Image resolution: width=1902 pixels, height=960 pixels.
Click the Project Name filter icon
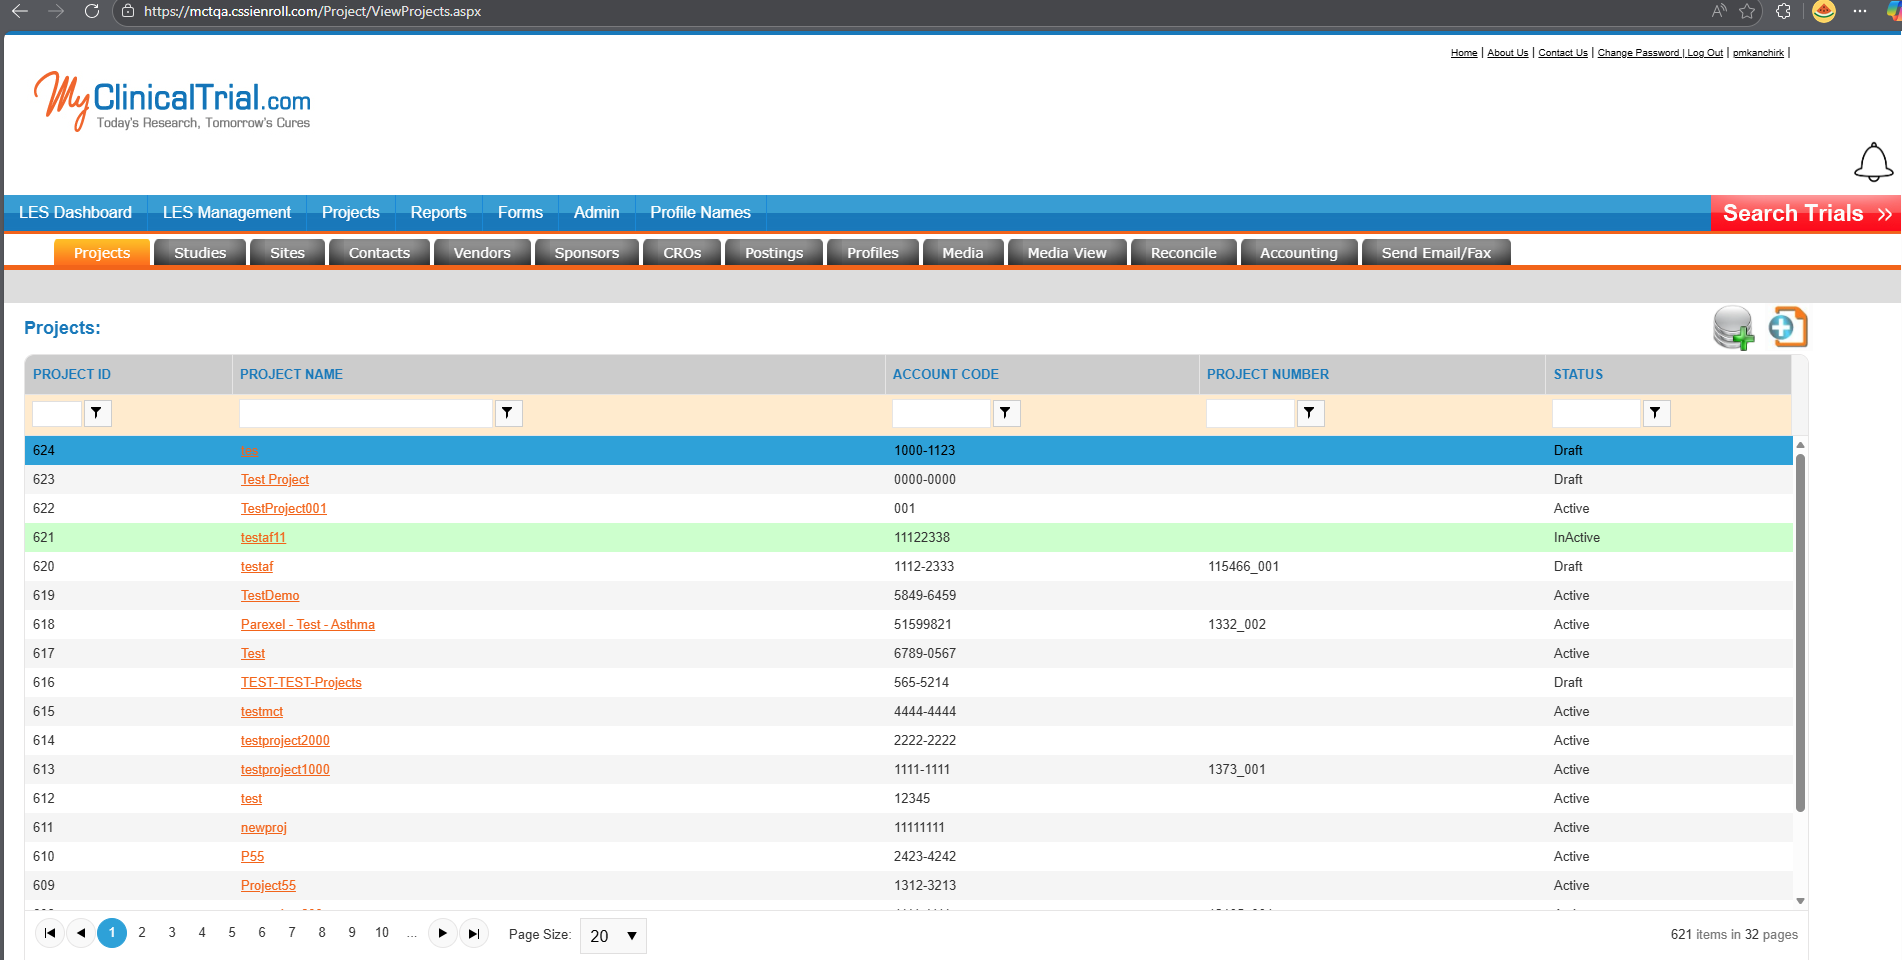tap(508, 413)
